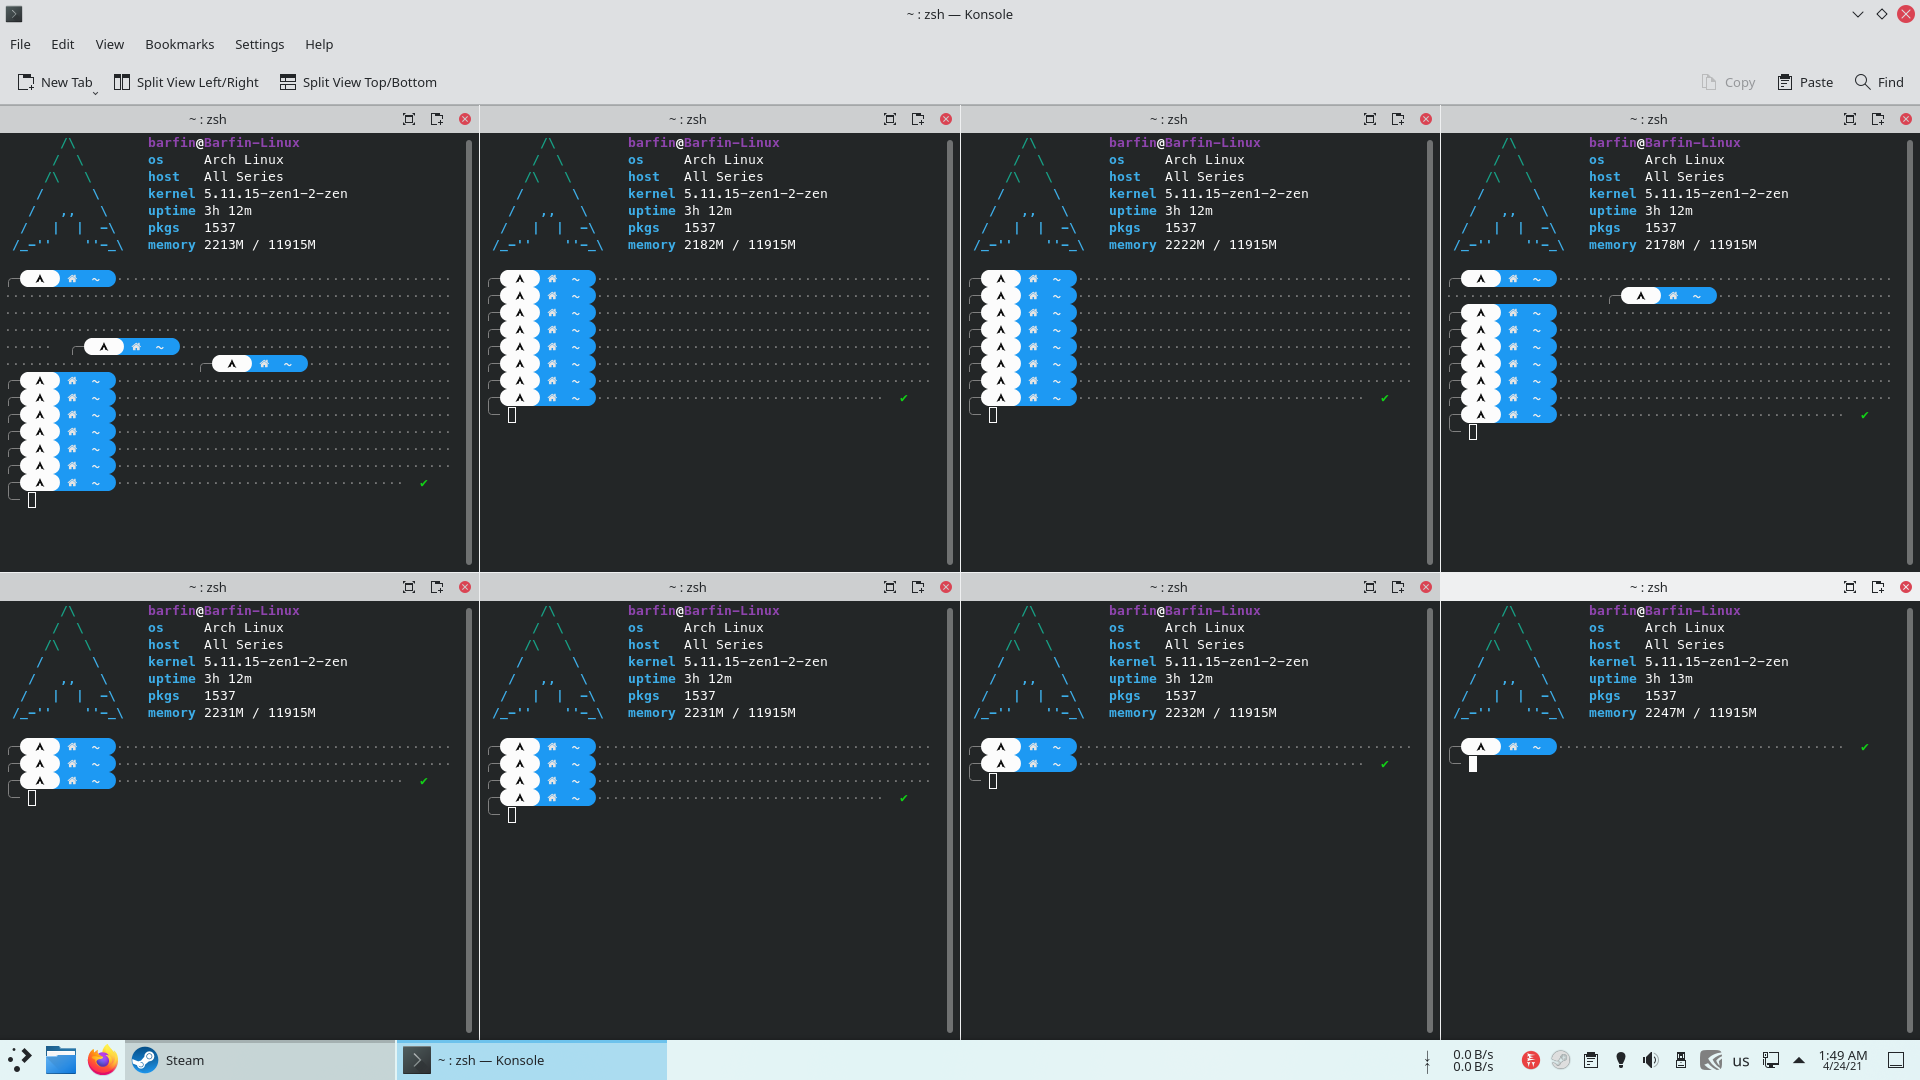Image resolution: width=1920 pixels, height=1080 pixels.
Task: Detach the 2213M memory pane to new tab
Action: [x=437, y=119]
